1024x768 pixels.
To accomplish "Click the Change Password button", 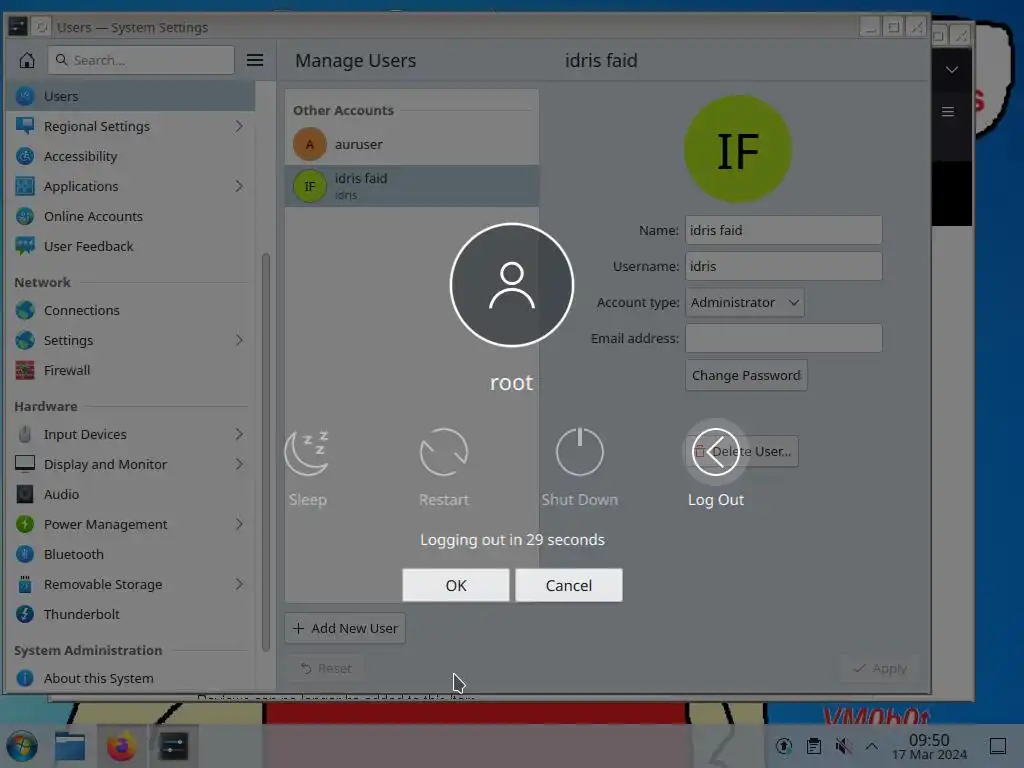I will (746, 376).
